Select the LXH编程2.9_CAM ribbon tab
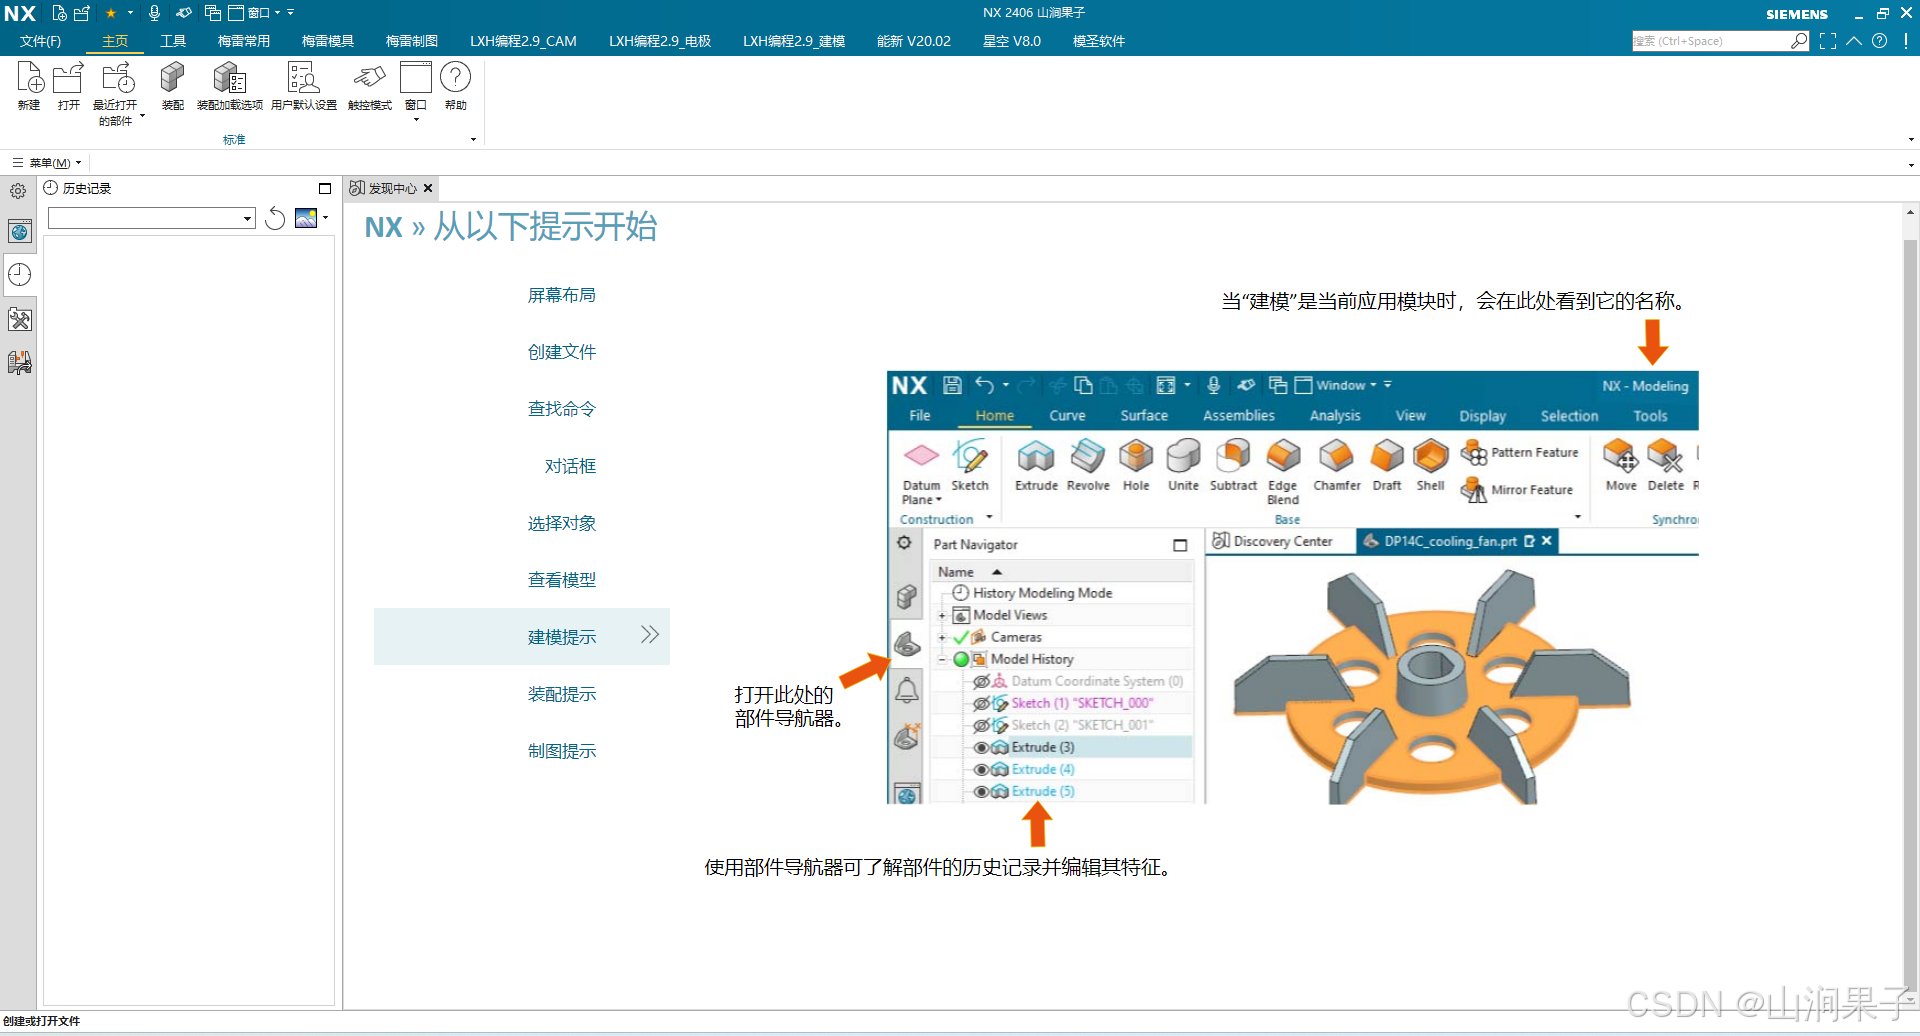1920x1036 pixels. point(523,41)
